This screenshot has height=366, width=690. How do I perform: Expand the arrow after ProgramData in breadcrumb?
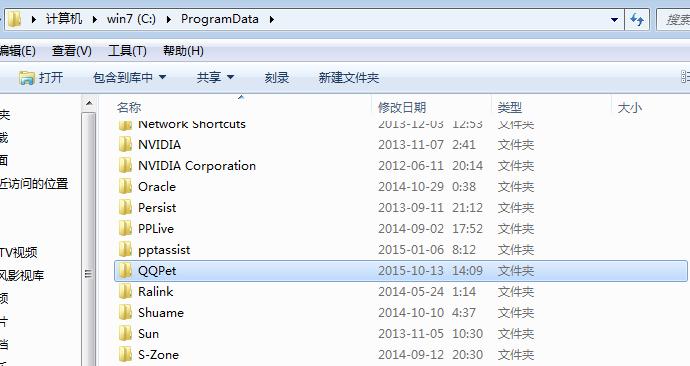point(271,19)
